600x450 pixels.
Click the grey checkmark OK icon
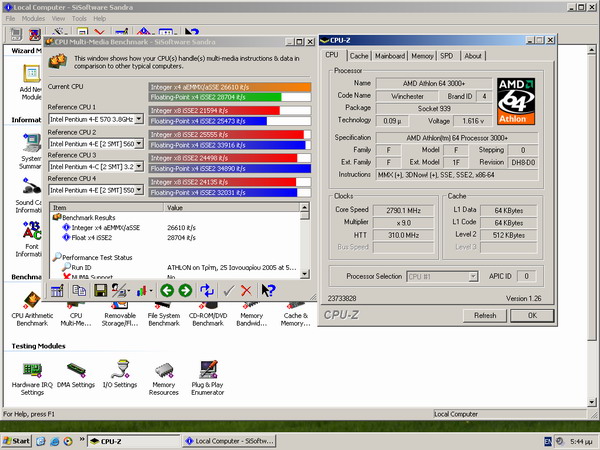[x=228, y=291]
